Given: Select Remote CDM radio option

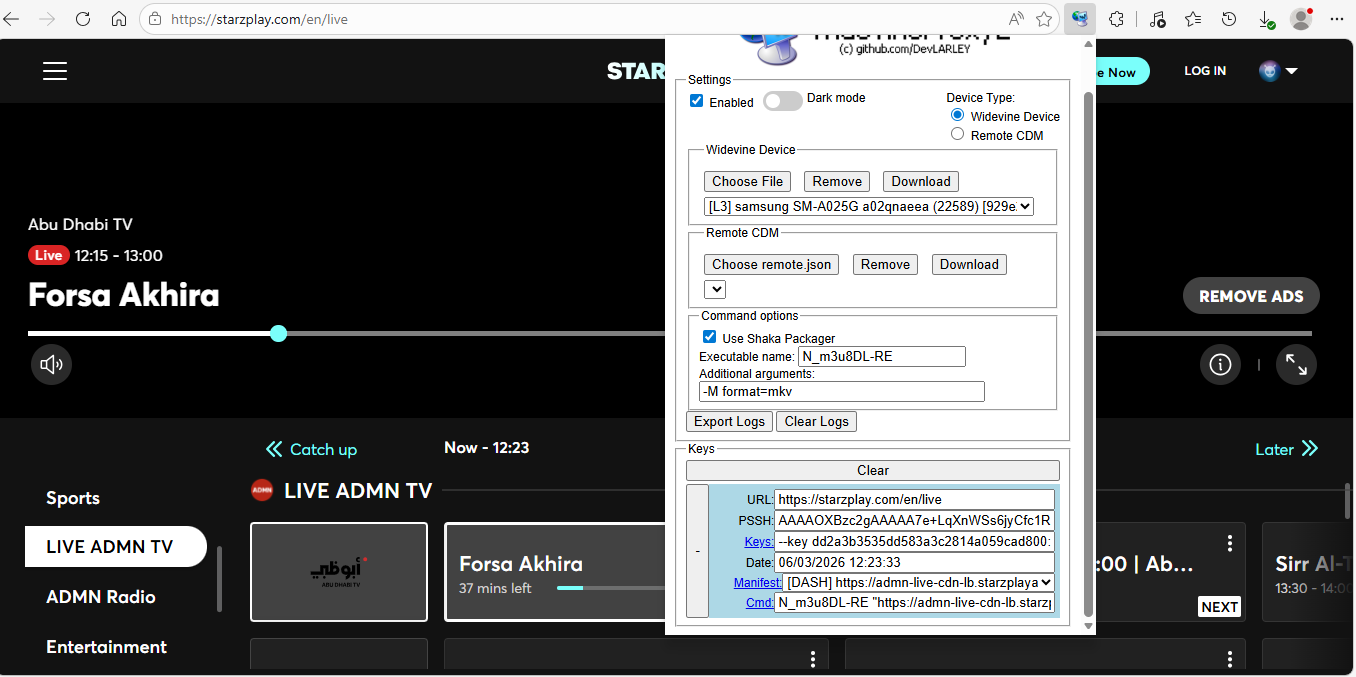Looking at the screenshot, I should point(957,134).
